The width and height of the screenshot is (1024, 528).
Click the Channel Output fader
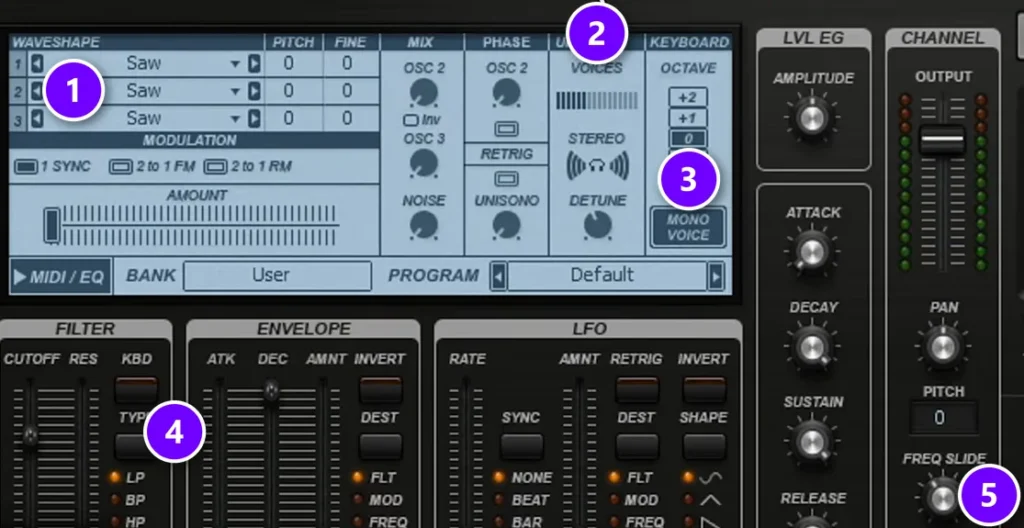(x=942, y=139)
